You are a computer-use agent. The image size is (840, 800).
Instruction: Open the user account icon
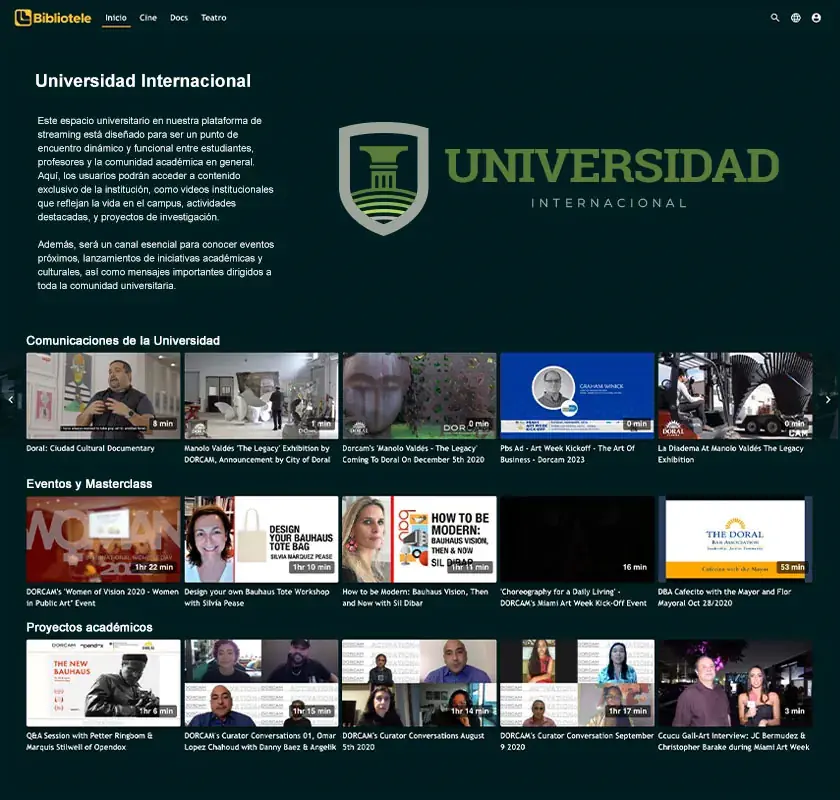pos(816,18)
